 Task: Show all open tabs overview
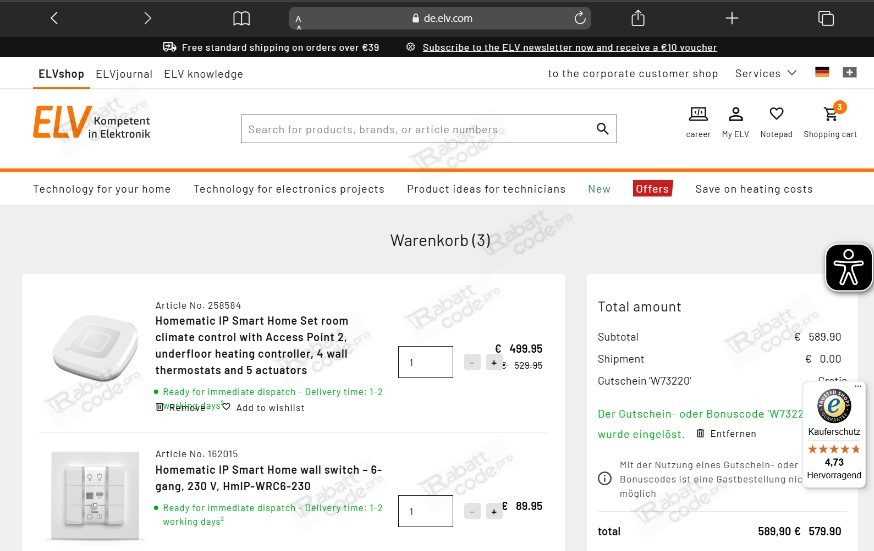pyautogui.click(x=826, y=18)
